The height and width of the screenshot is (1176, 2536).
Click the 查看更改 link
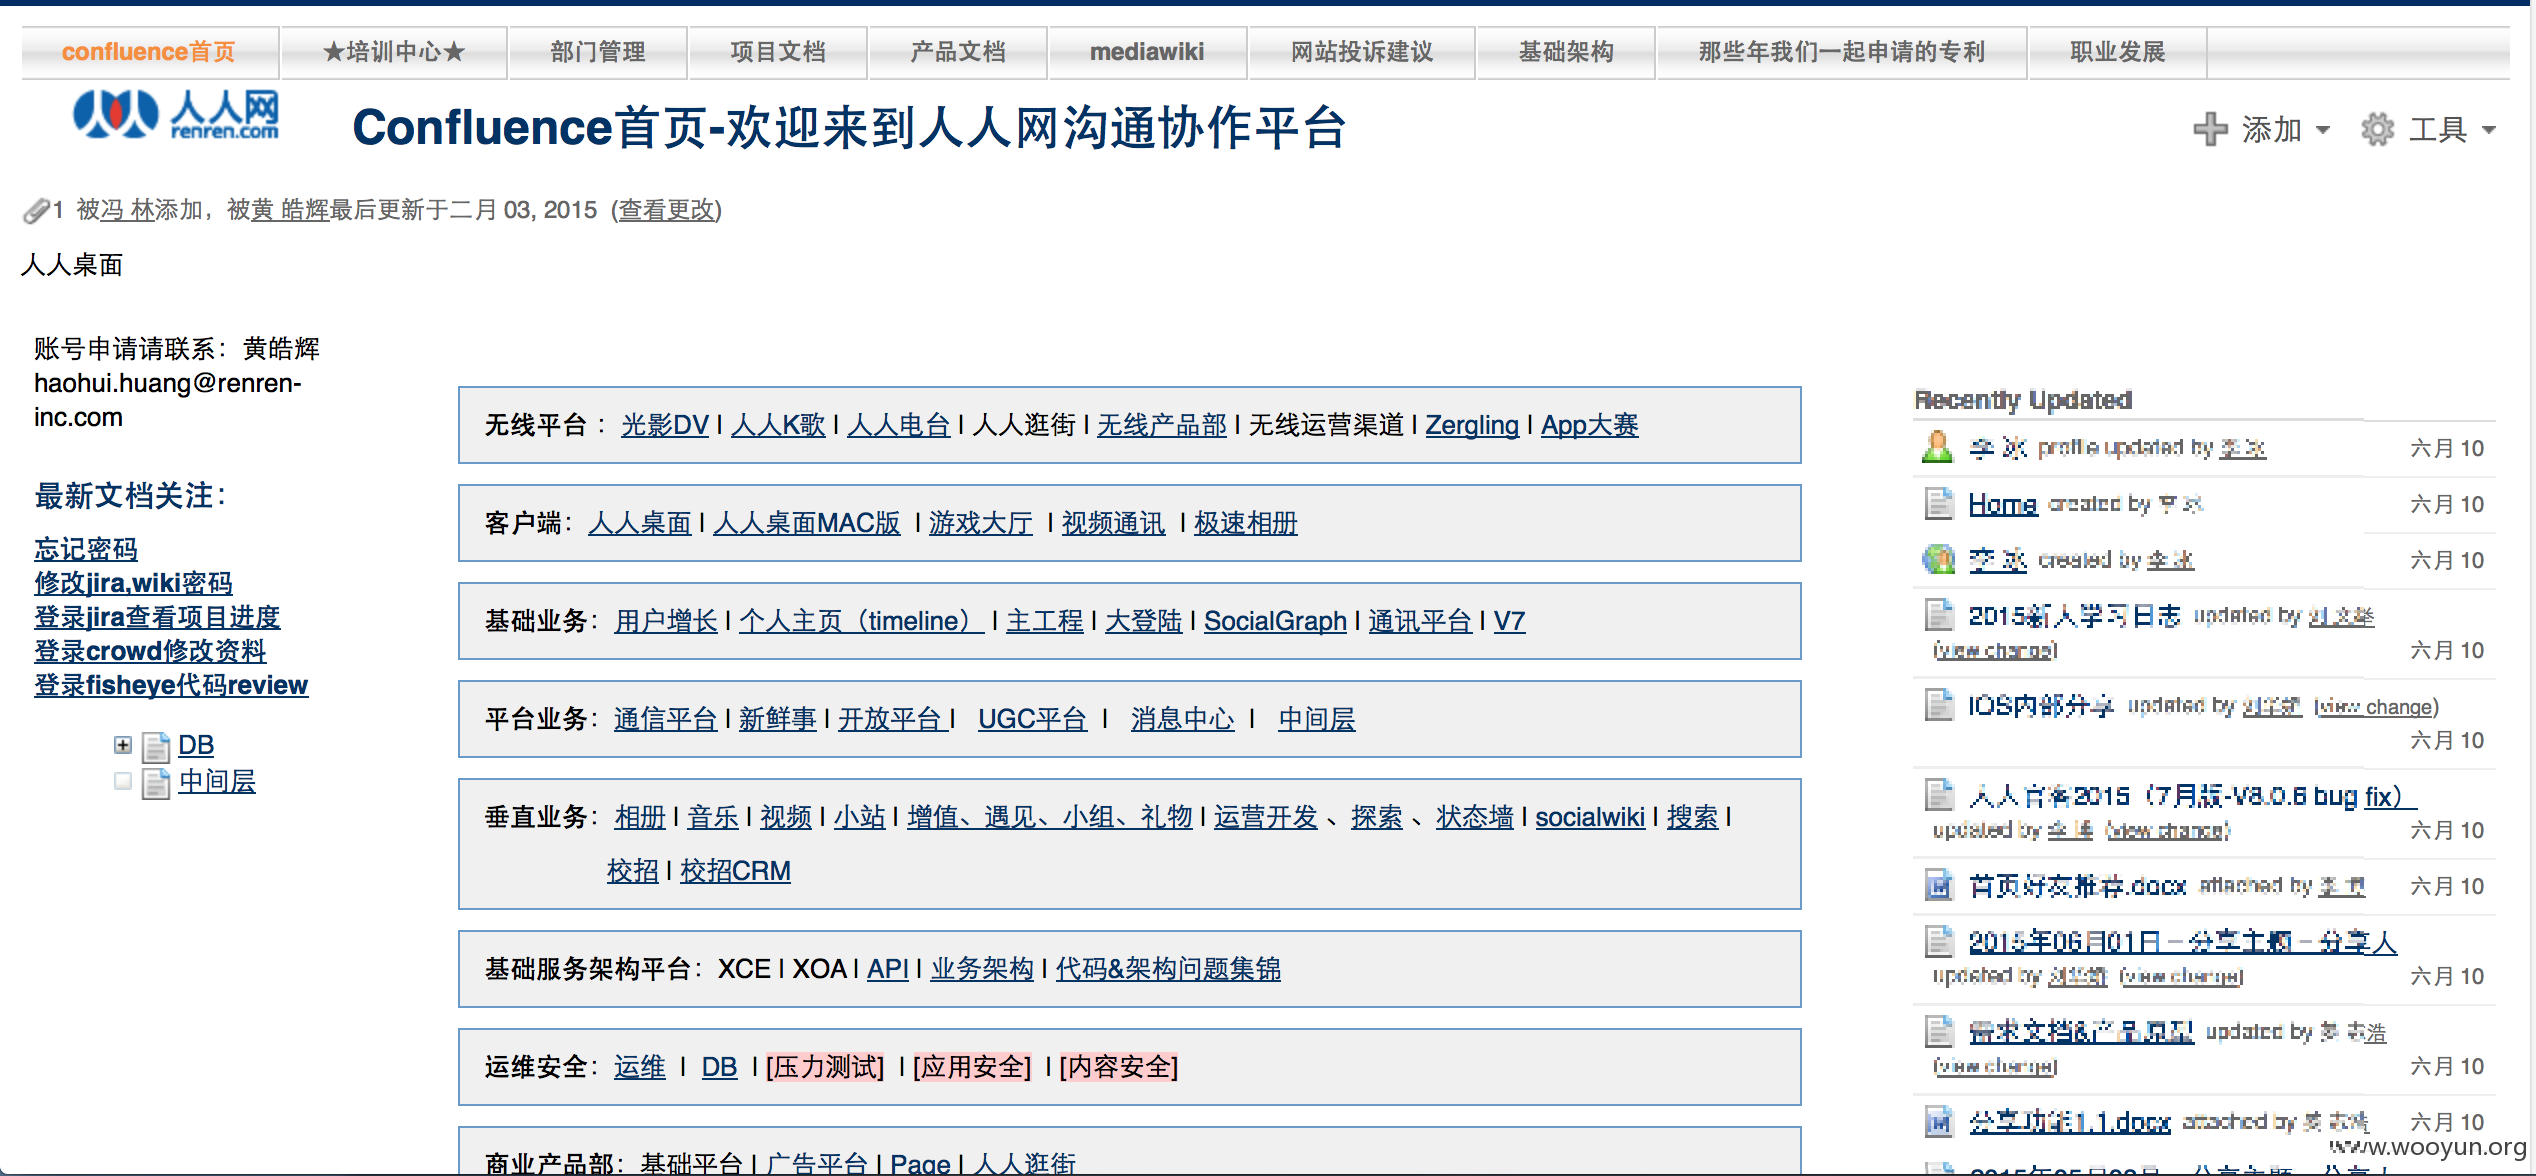tap(667, 210)
